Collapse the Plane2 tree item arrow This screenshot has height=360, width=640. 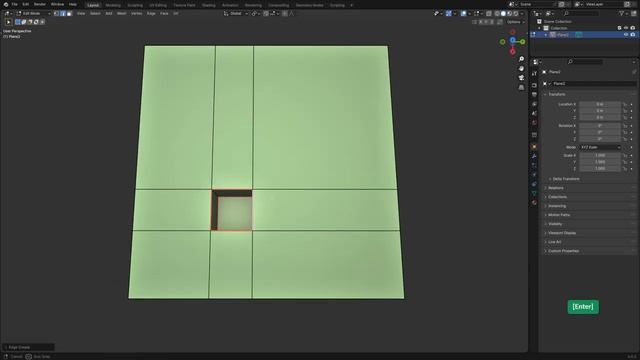tap(546, 35)
